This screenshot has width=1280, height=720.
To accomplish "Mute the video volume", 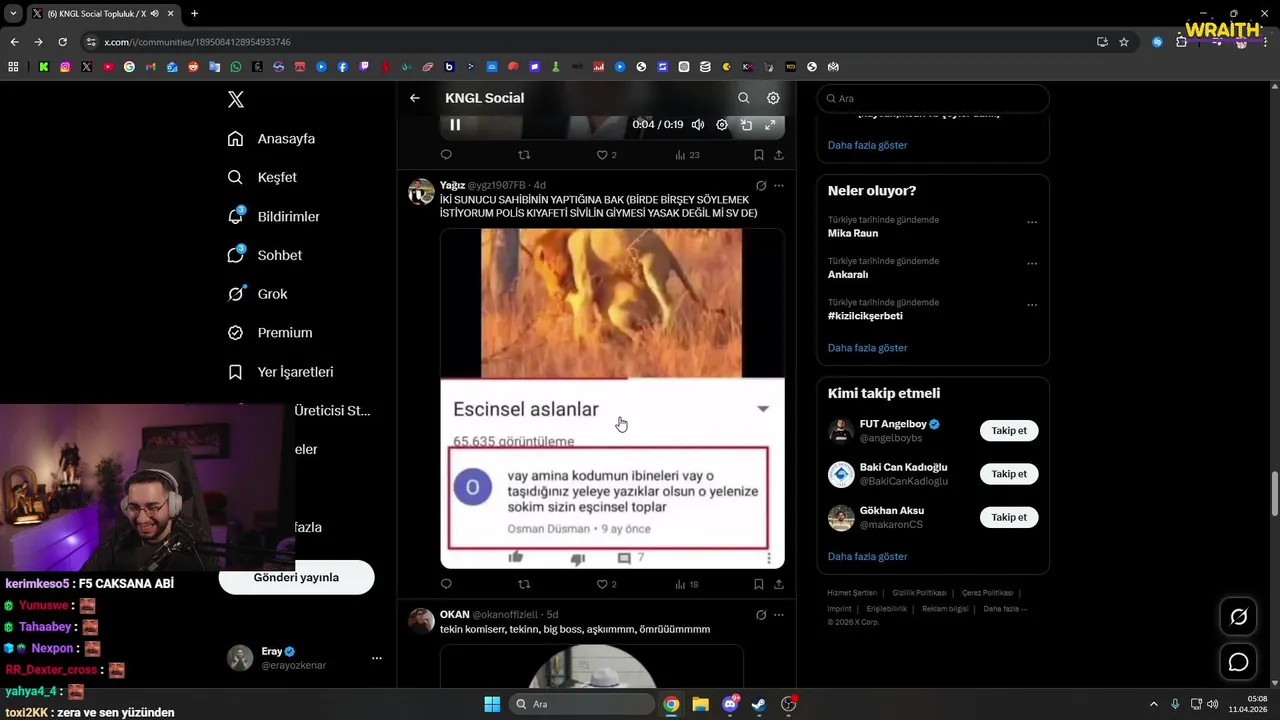I will (698, 125).
